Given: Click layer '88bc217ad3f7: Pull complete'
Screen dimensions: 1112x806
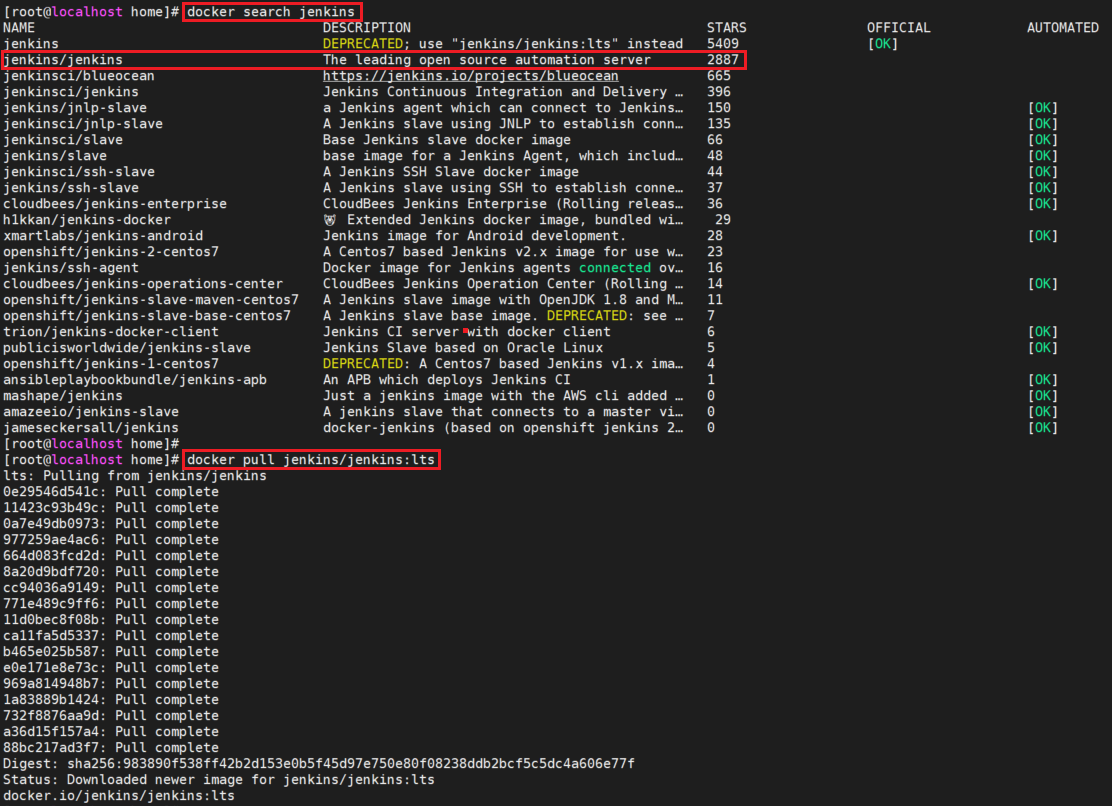Looking at the screenshot, I should click(111, 748).
